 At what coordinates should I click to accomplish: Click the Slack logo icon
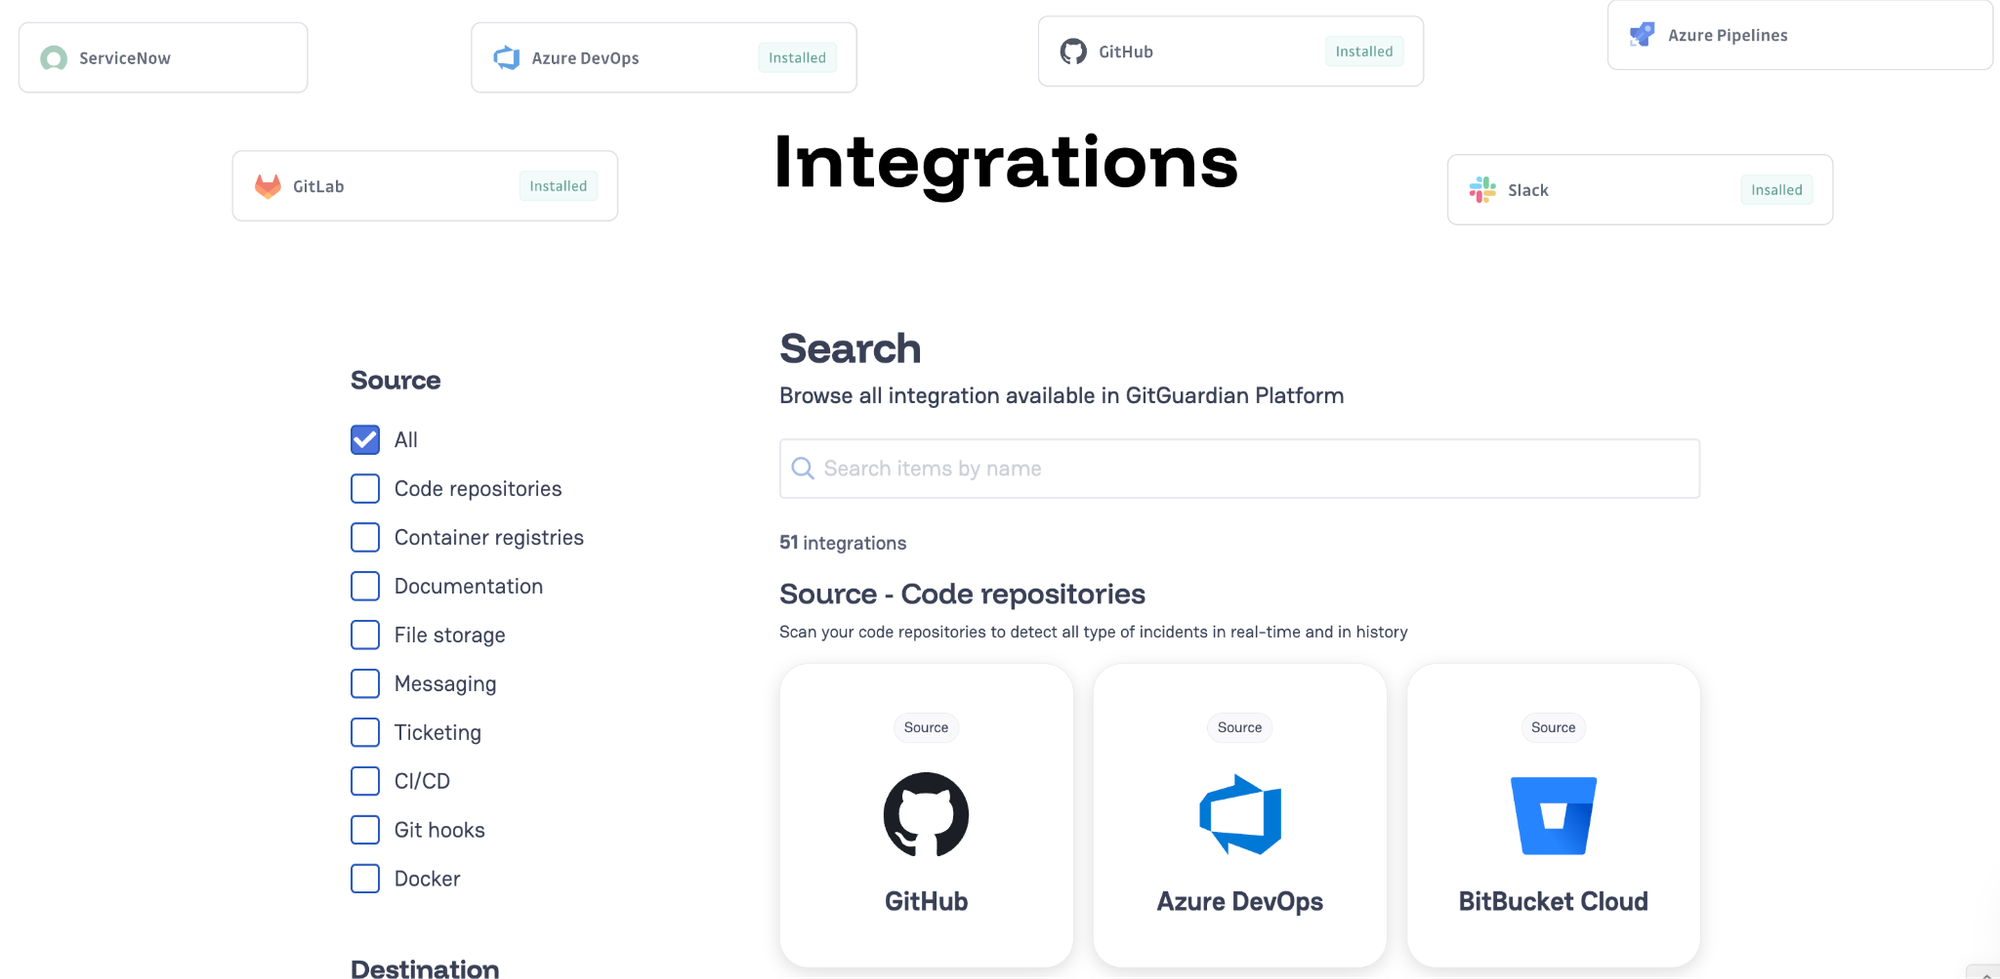[x=1482, y=190]
